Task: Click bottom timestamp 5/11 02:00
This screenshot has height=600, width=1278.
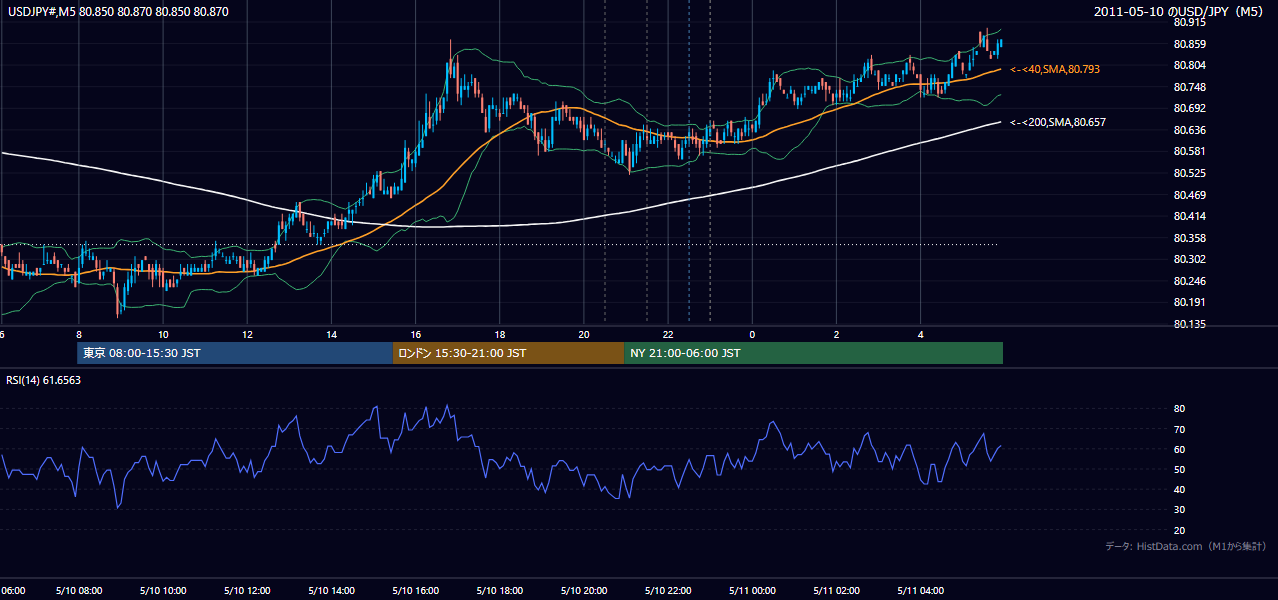Action: [836, 591]
